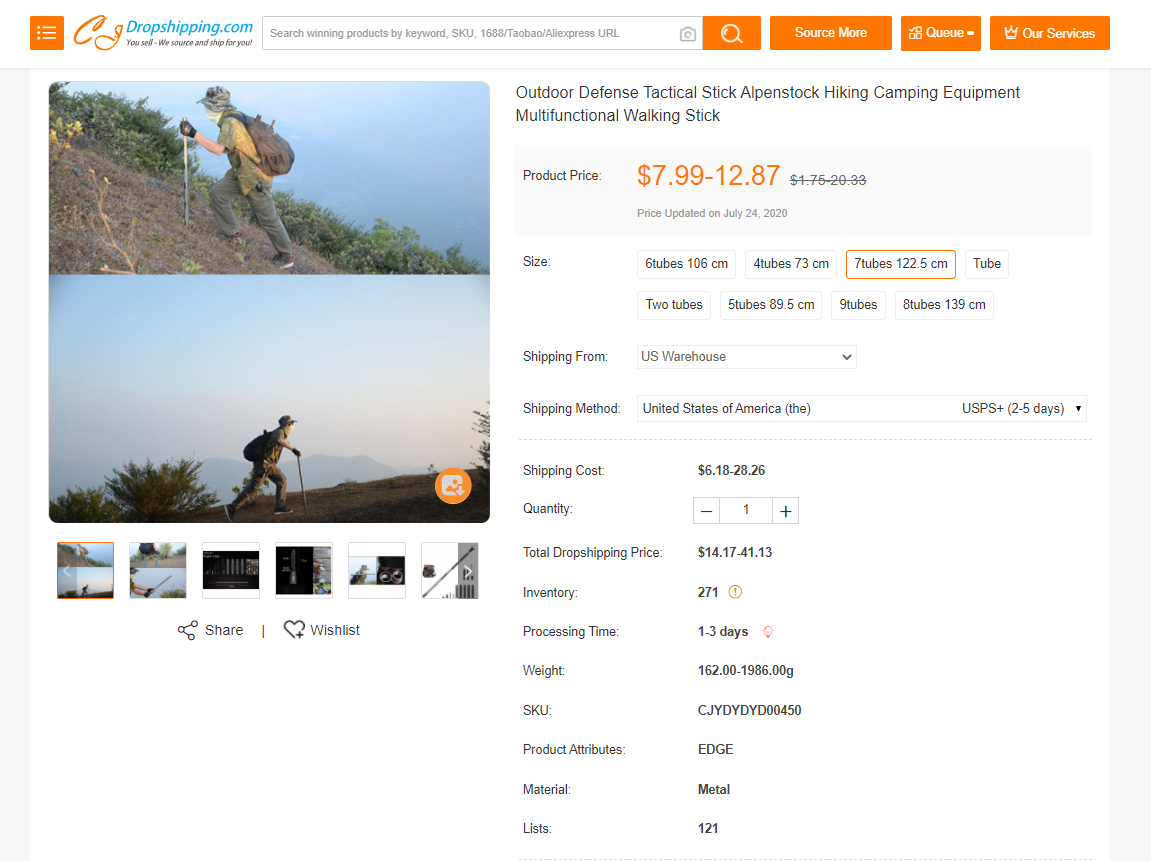This screenshot has width=1151, height=861.
Task: Click the download image icon on photo
Action: (x=453, y=486)
